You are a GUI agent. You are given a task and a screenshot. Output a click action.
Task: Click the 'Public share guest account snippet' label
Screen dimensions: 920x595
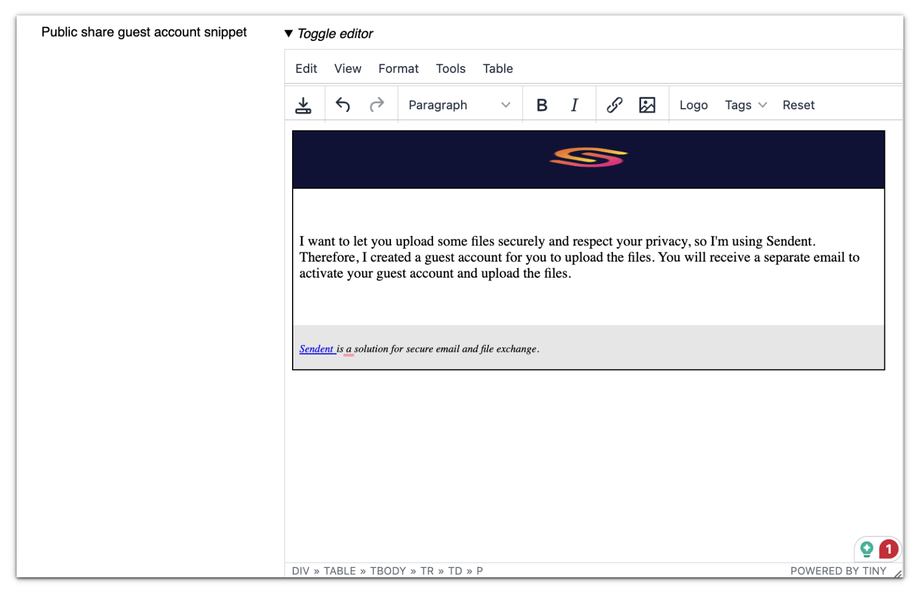pyautogui.click(x=144, y=32)
